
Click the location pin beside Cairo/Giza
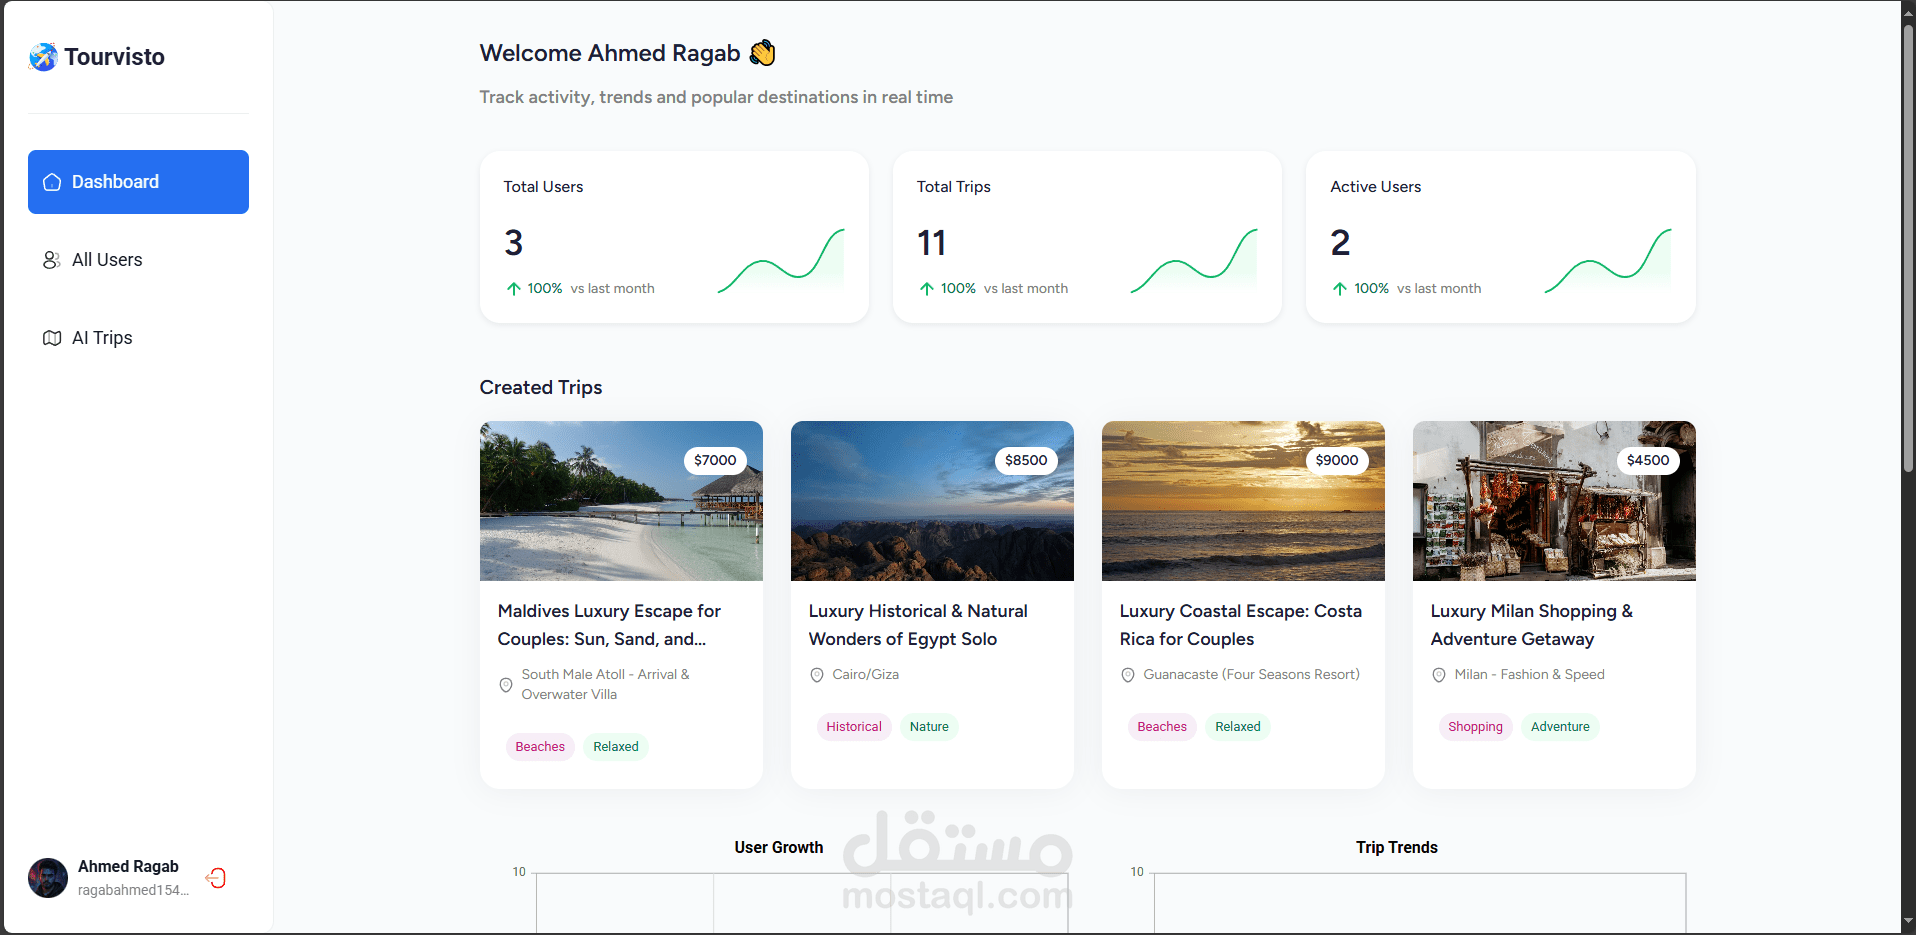pos(817,675)
